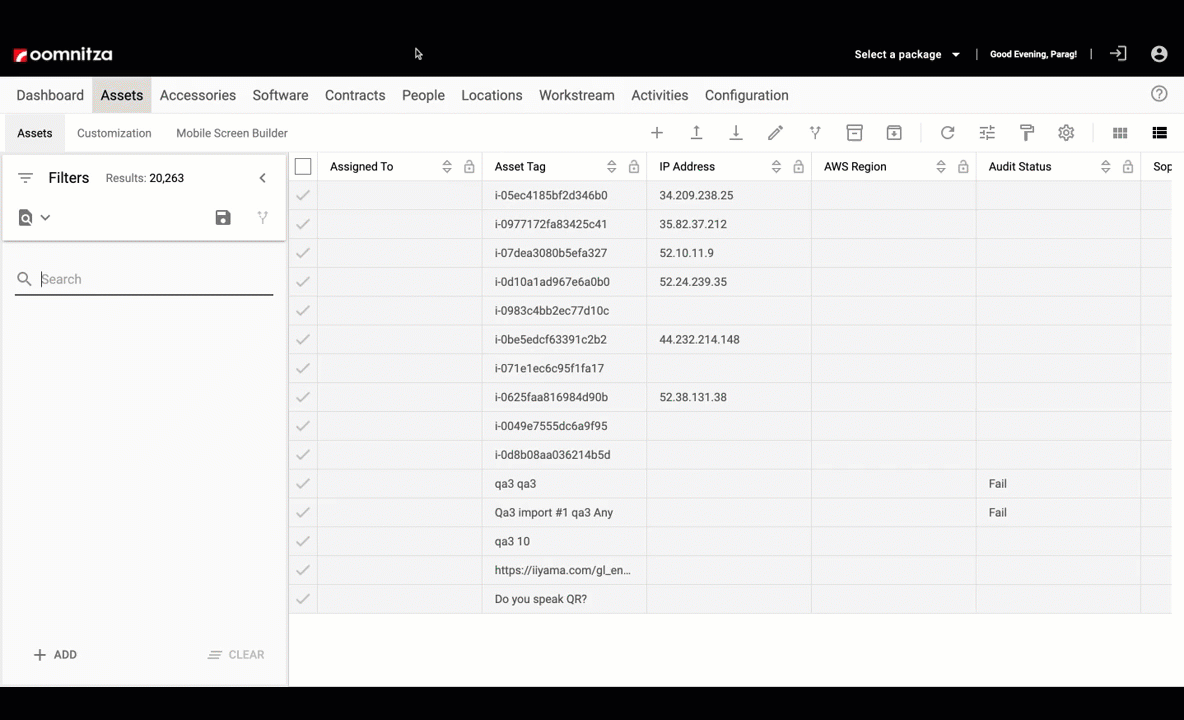The image size is (1184, 720).
Task: Open the Contracts menu
Action: pos(355,95)
